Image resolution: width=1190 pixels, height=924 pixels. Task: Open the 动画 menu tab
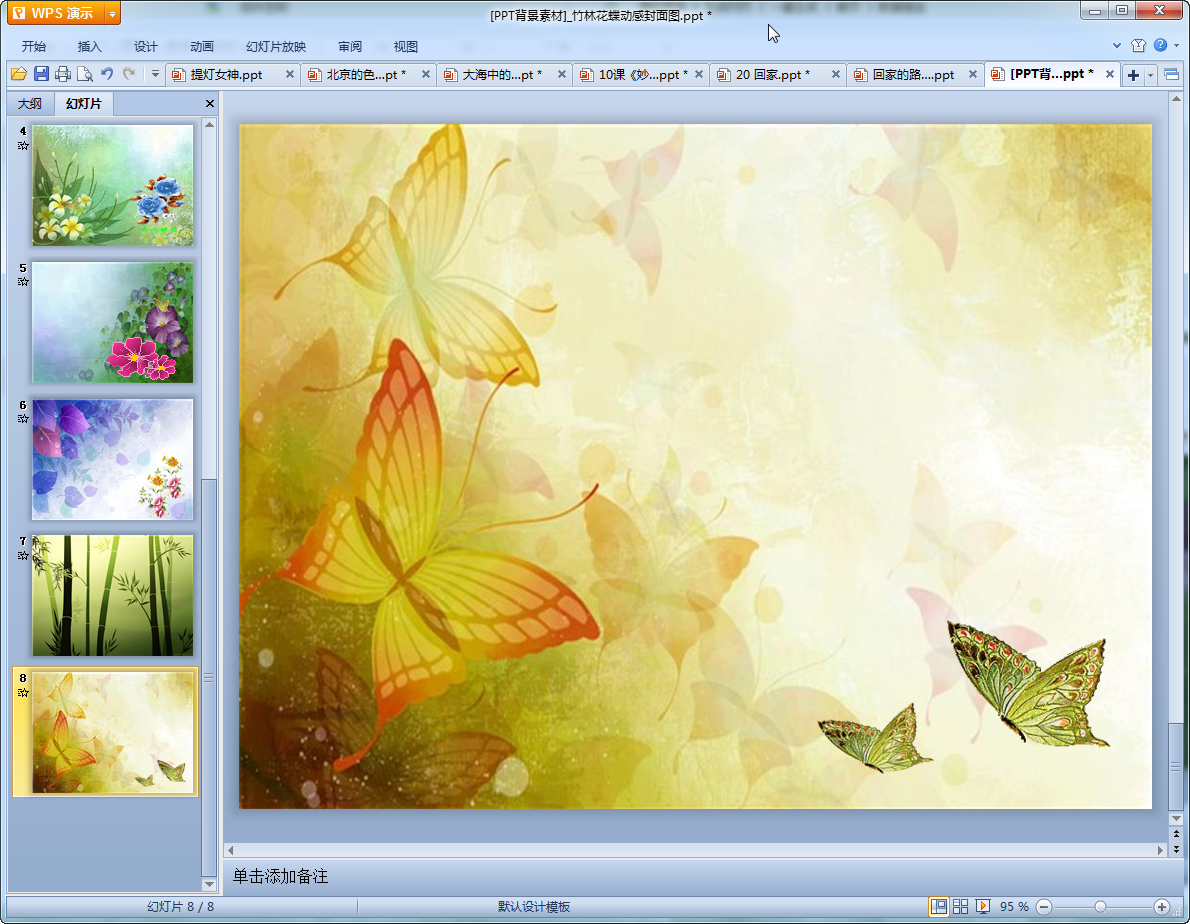pos(202,46)
